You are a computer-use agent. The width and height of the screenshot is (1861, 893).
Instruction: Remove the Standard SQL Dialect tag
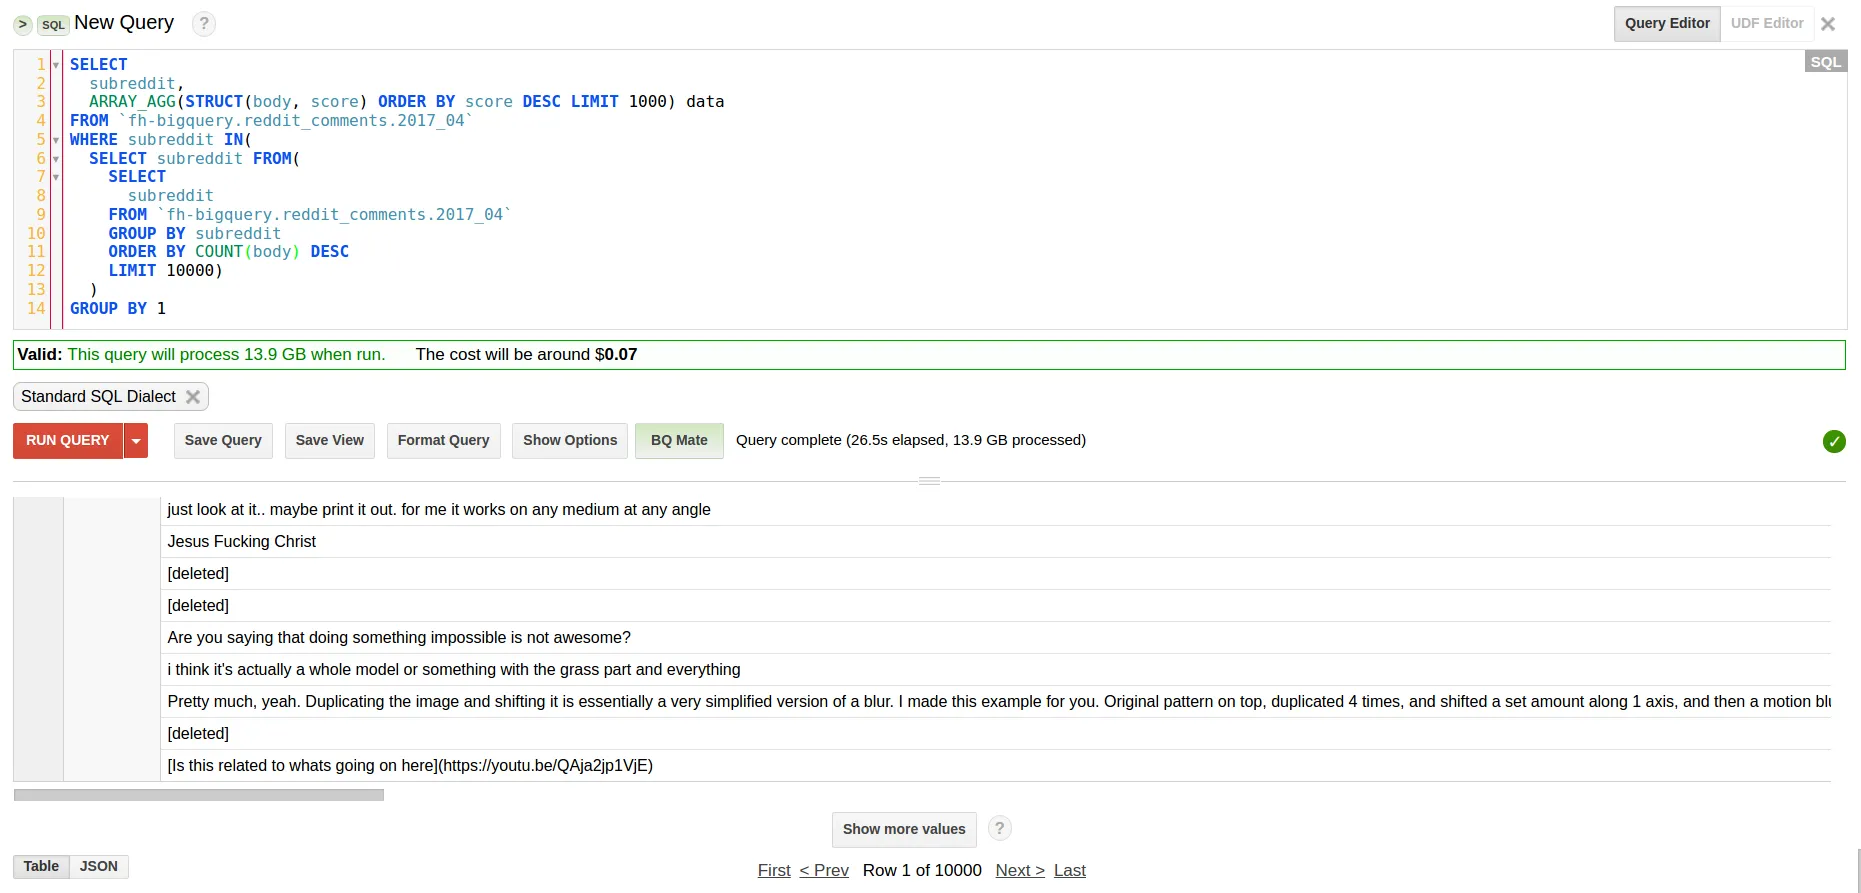click(x=193, y=397)
